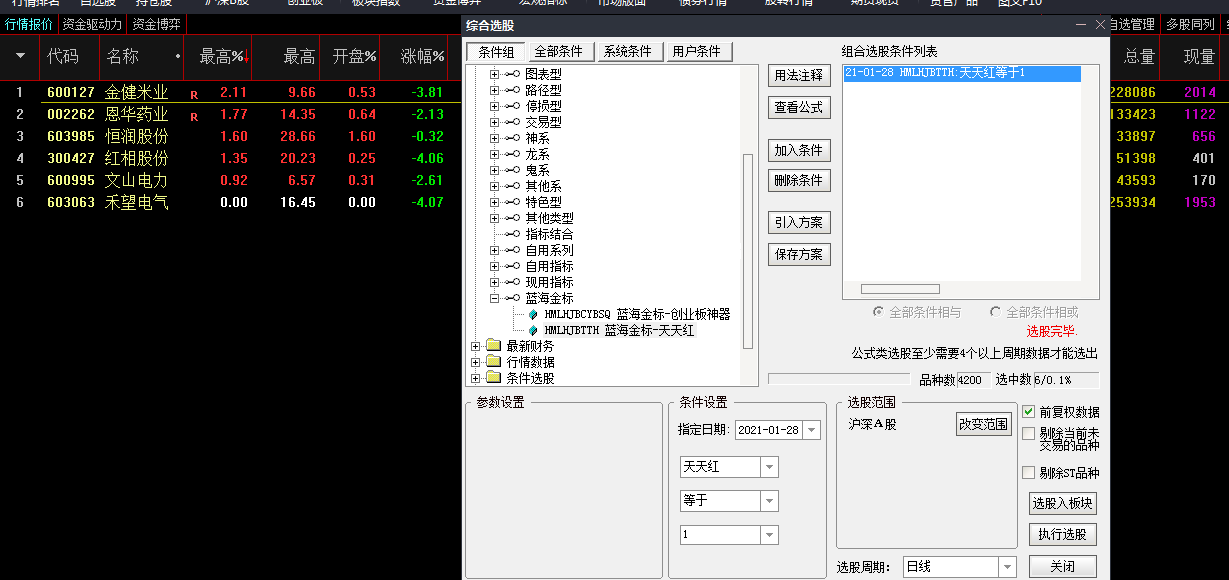Open the 天天红 condition dropdown
The height and width of the screenshot is (580, 1229).
coord(769,467)
